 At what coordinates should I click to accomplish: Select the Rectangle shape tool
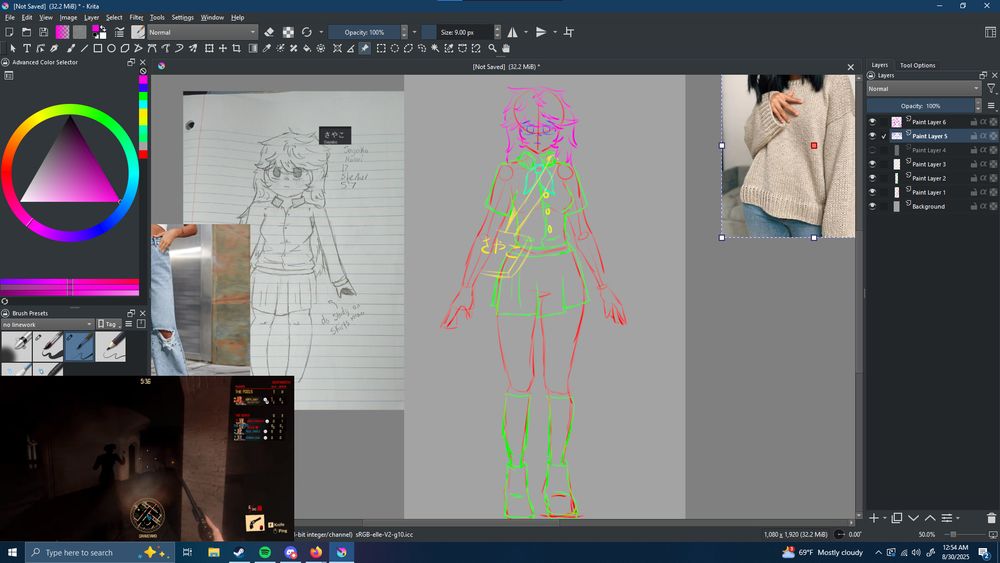click(98, 48)
